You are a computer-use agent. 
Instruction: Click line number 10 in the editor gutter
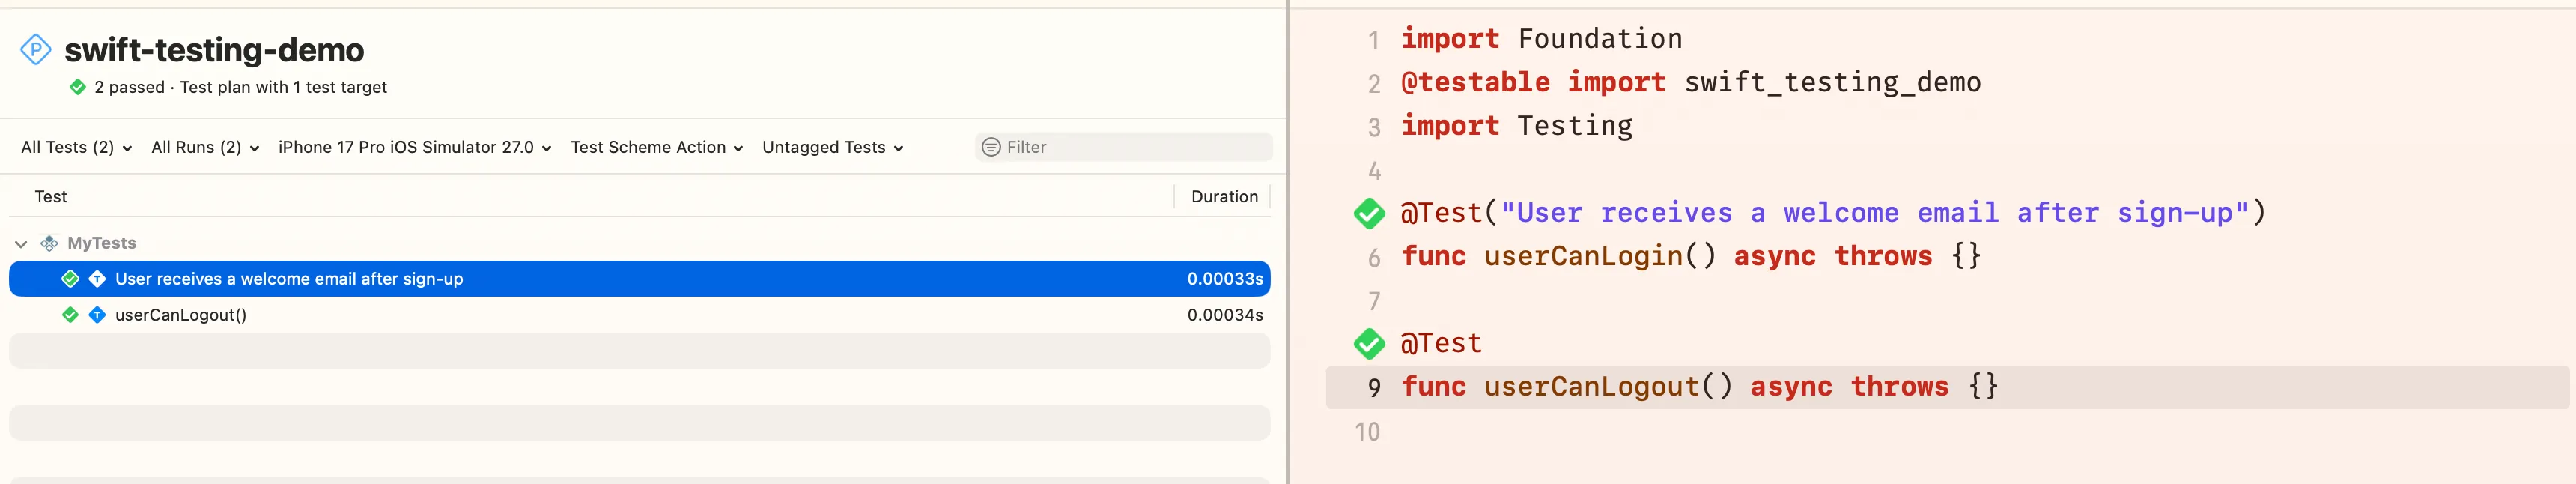coord(1367,432)
